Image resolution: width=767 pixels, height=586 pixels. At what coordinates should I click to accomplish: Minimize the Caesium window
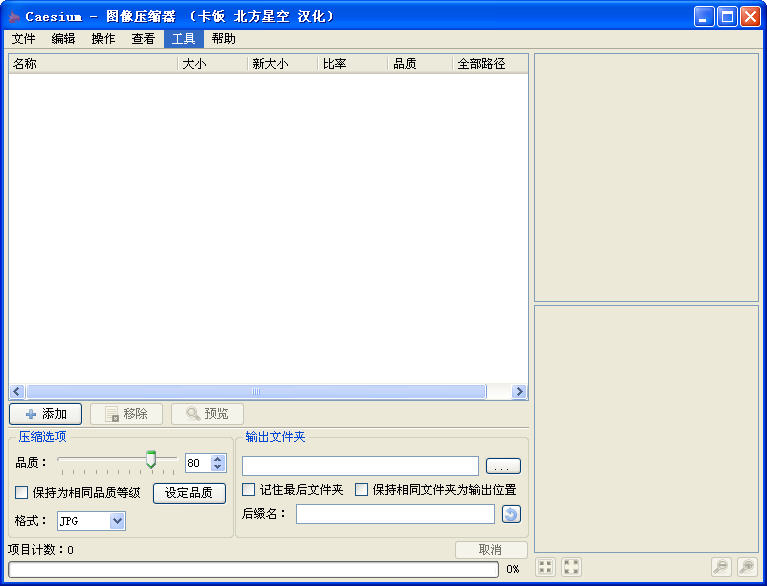click(x=704, y=17)
